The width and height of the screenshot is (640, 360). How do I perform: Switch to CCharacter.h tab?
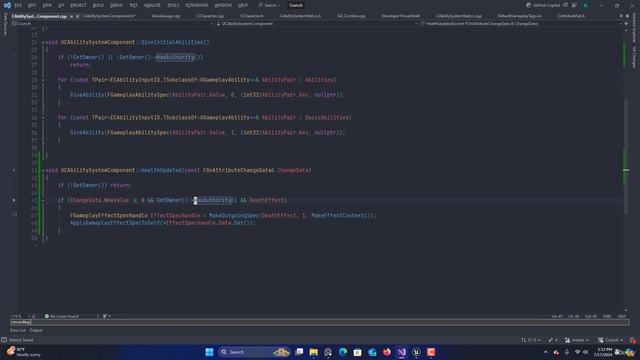click(252, 16)
